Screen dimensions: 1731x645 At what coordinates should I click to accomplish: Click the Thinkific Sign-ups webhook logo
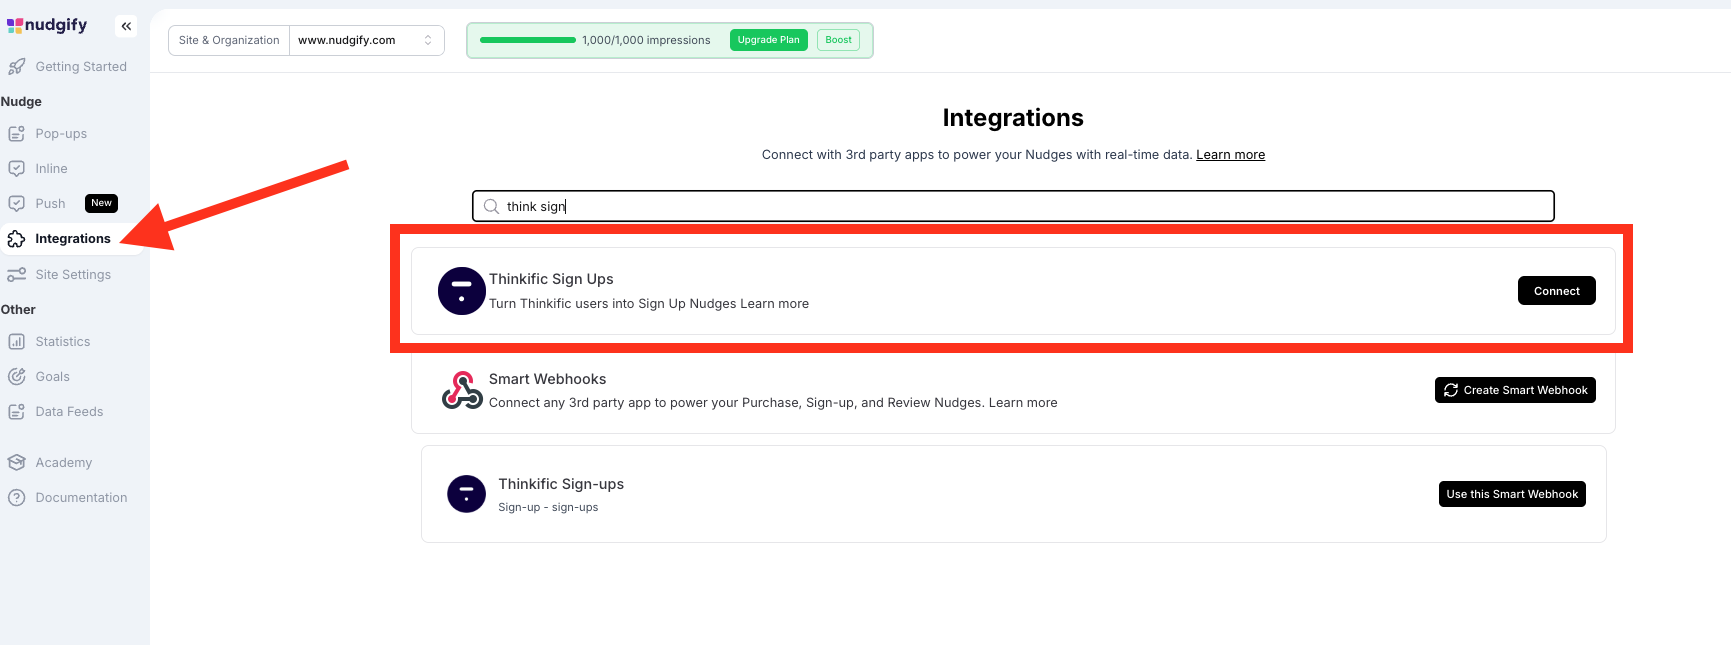point(466,494)
